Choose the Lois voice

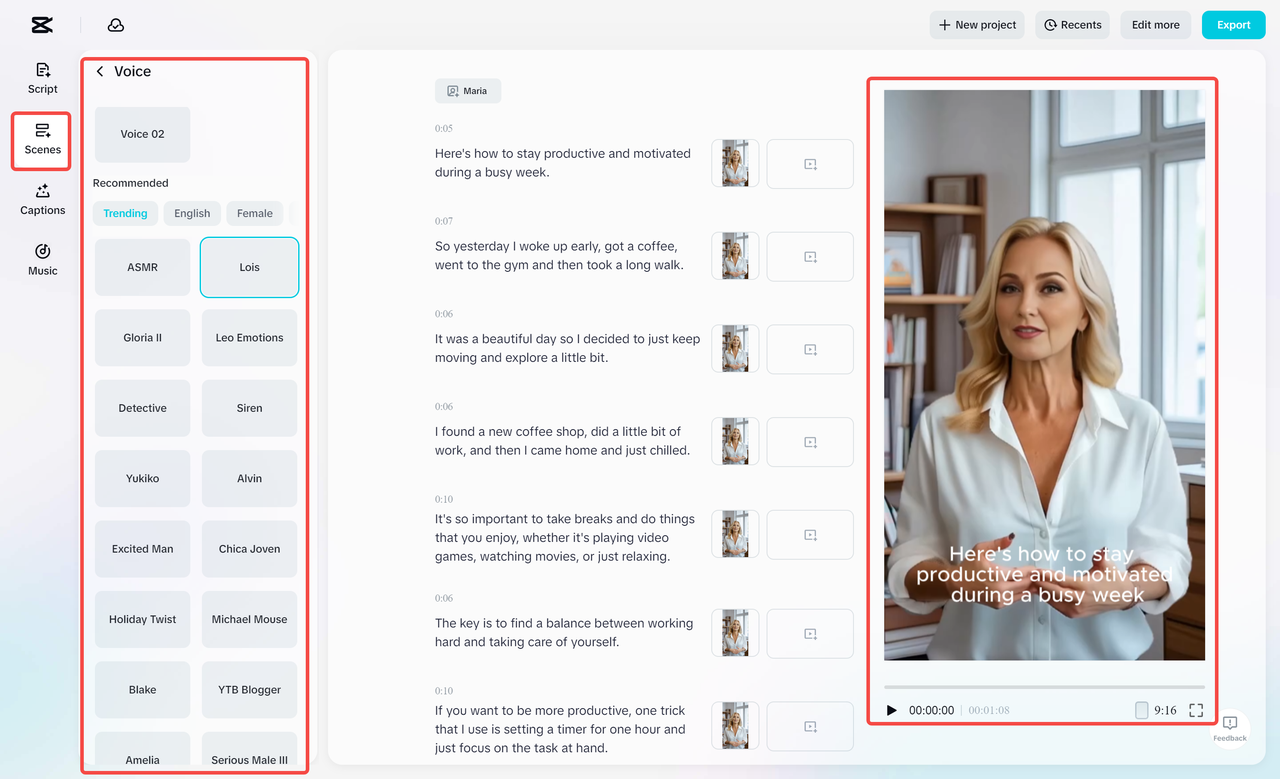point(249,267)
